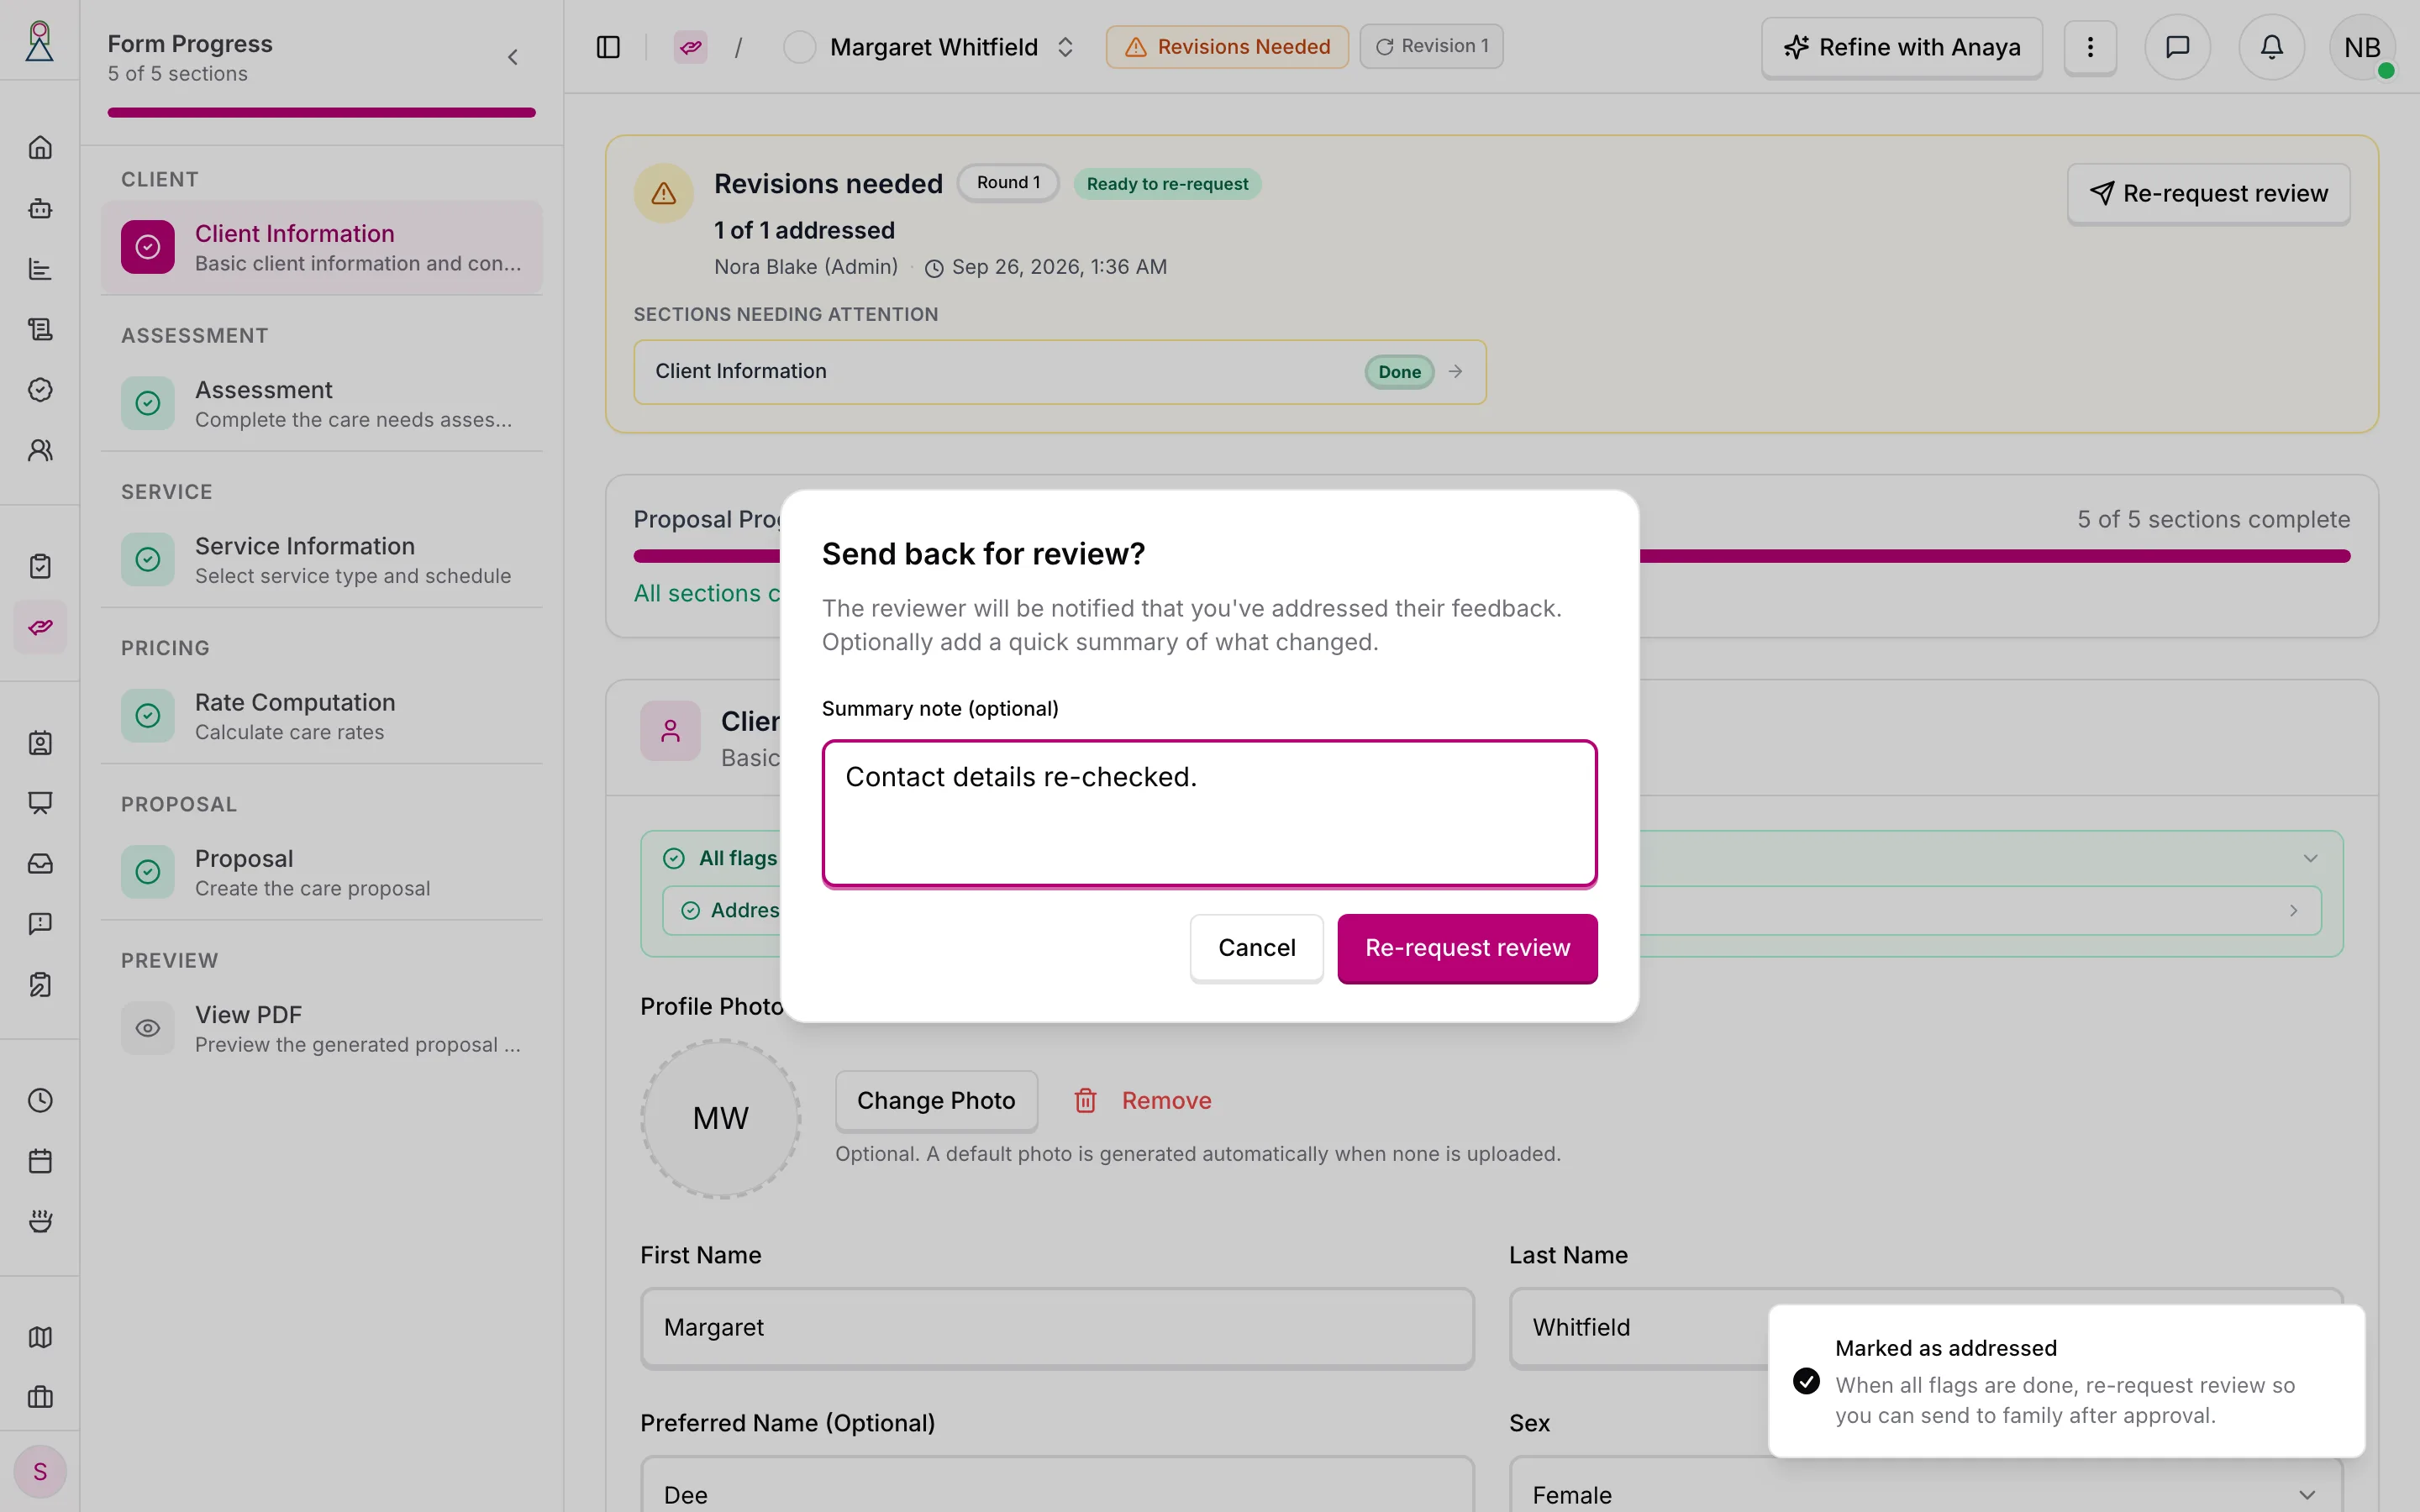
Task: Open the clock history sidebar icon
Action: (40, 1100)
